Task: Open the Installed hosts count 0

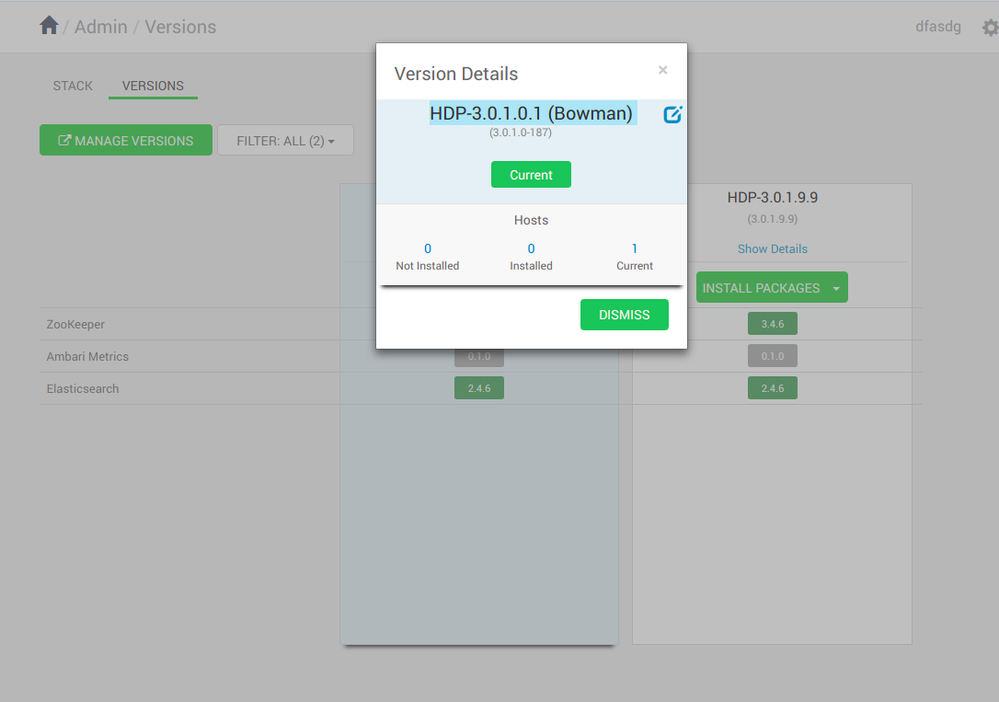Action: point(531,248)
